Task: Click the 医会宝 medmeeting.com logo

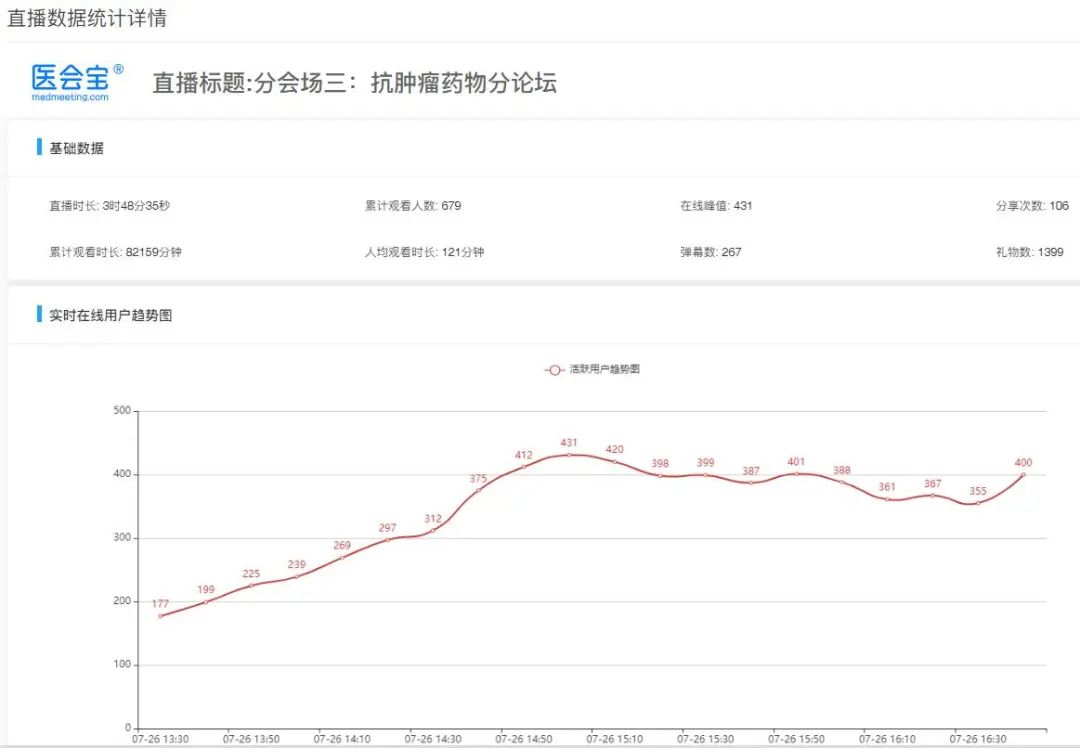Action: click(77, 83)
